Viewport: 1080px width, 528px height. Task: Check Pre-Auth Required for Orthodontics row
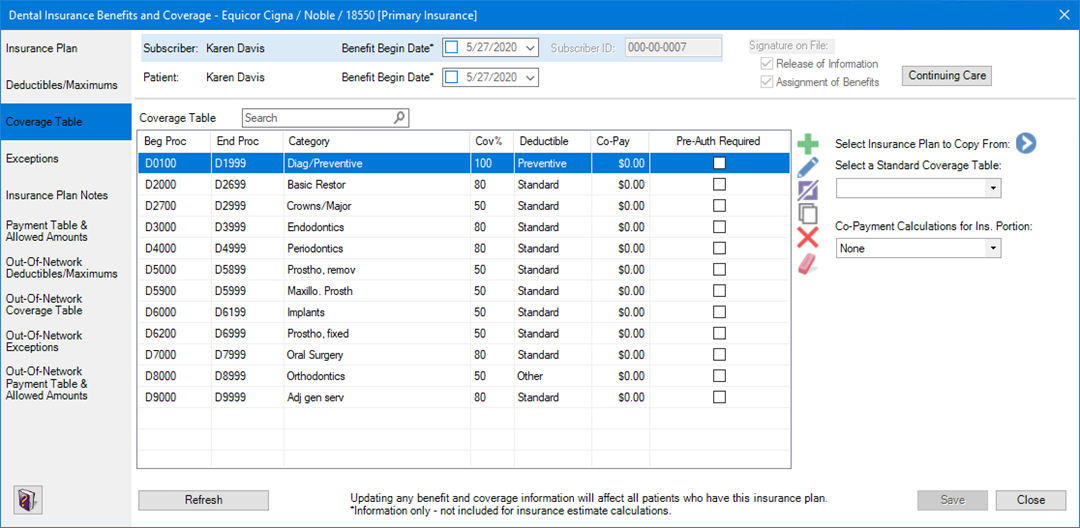pos(719,376)
